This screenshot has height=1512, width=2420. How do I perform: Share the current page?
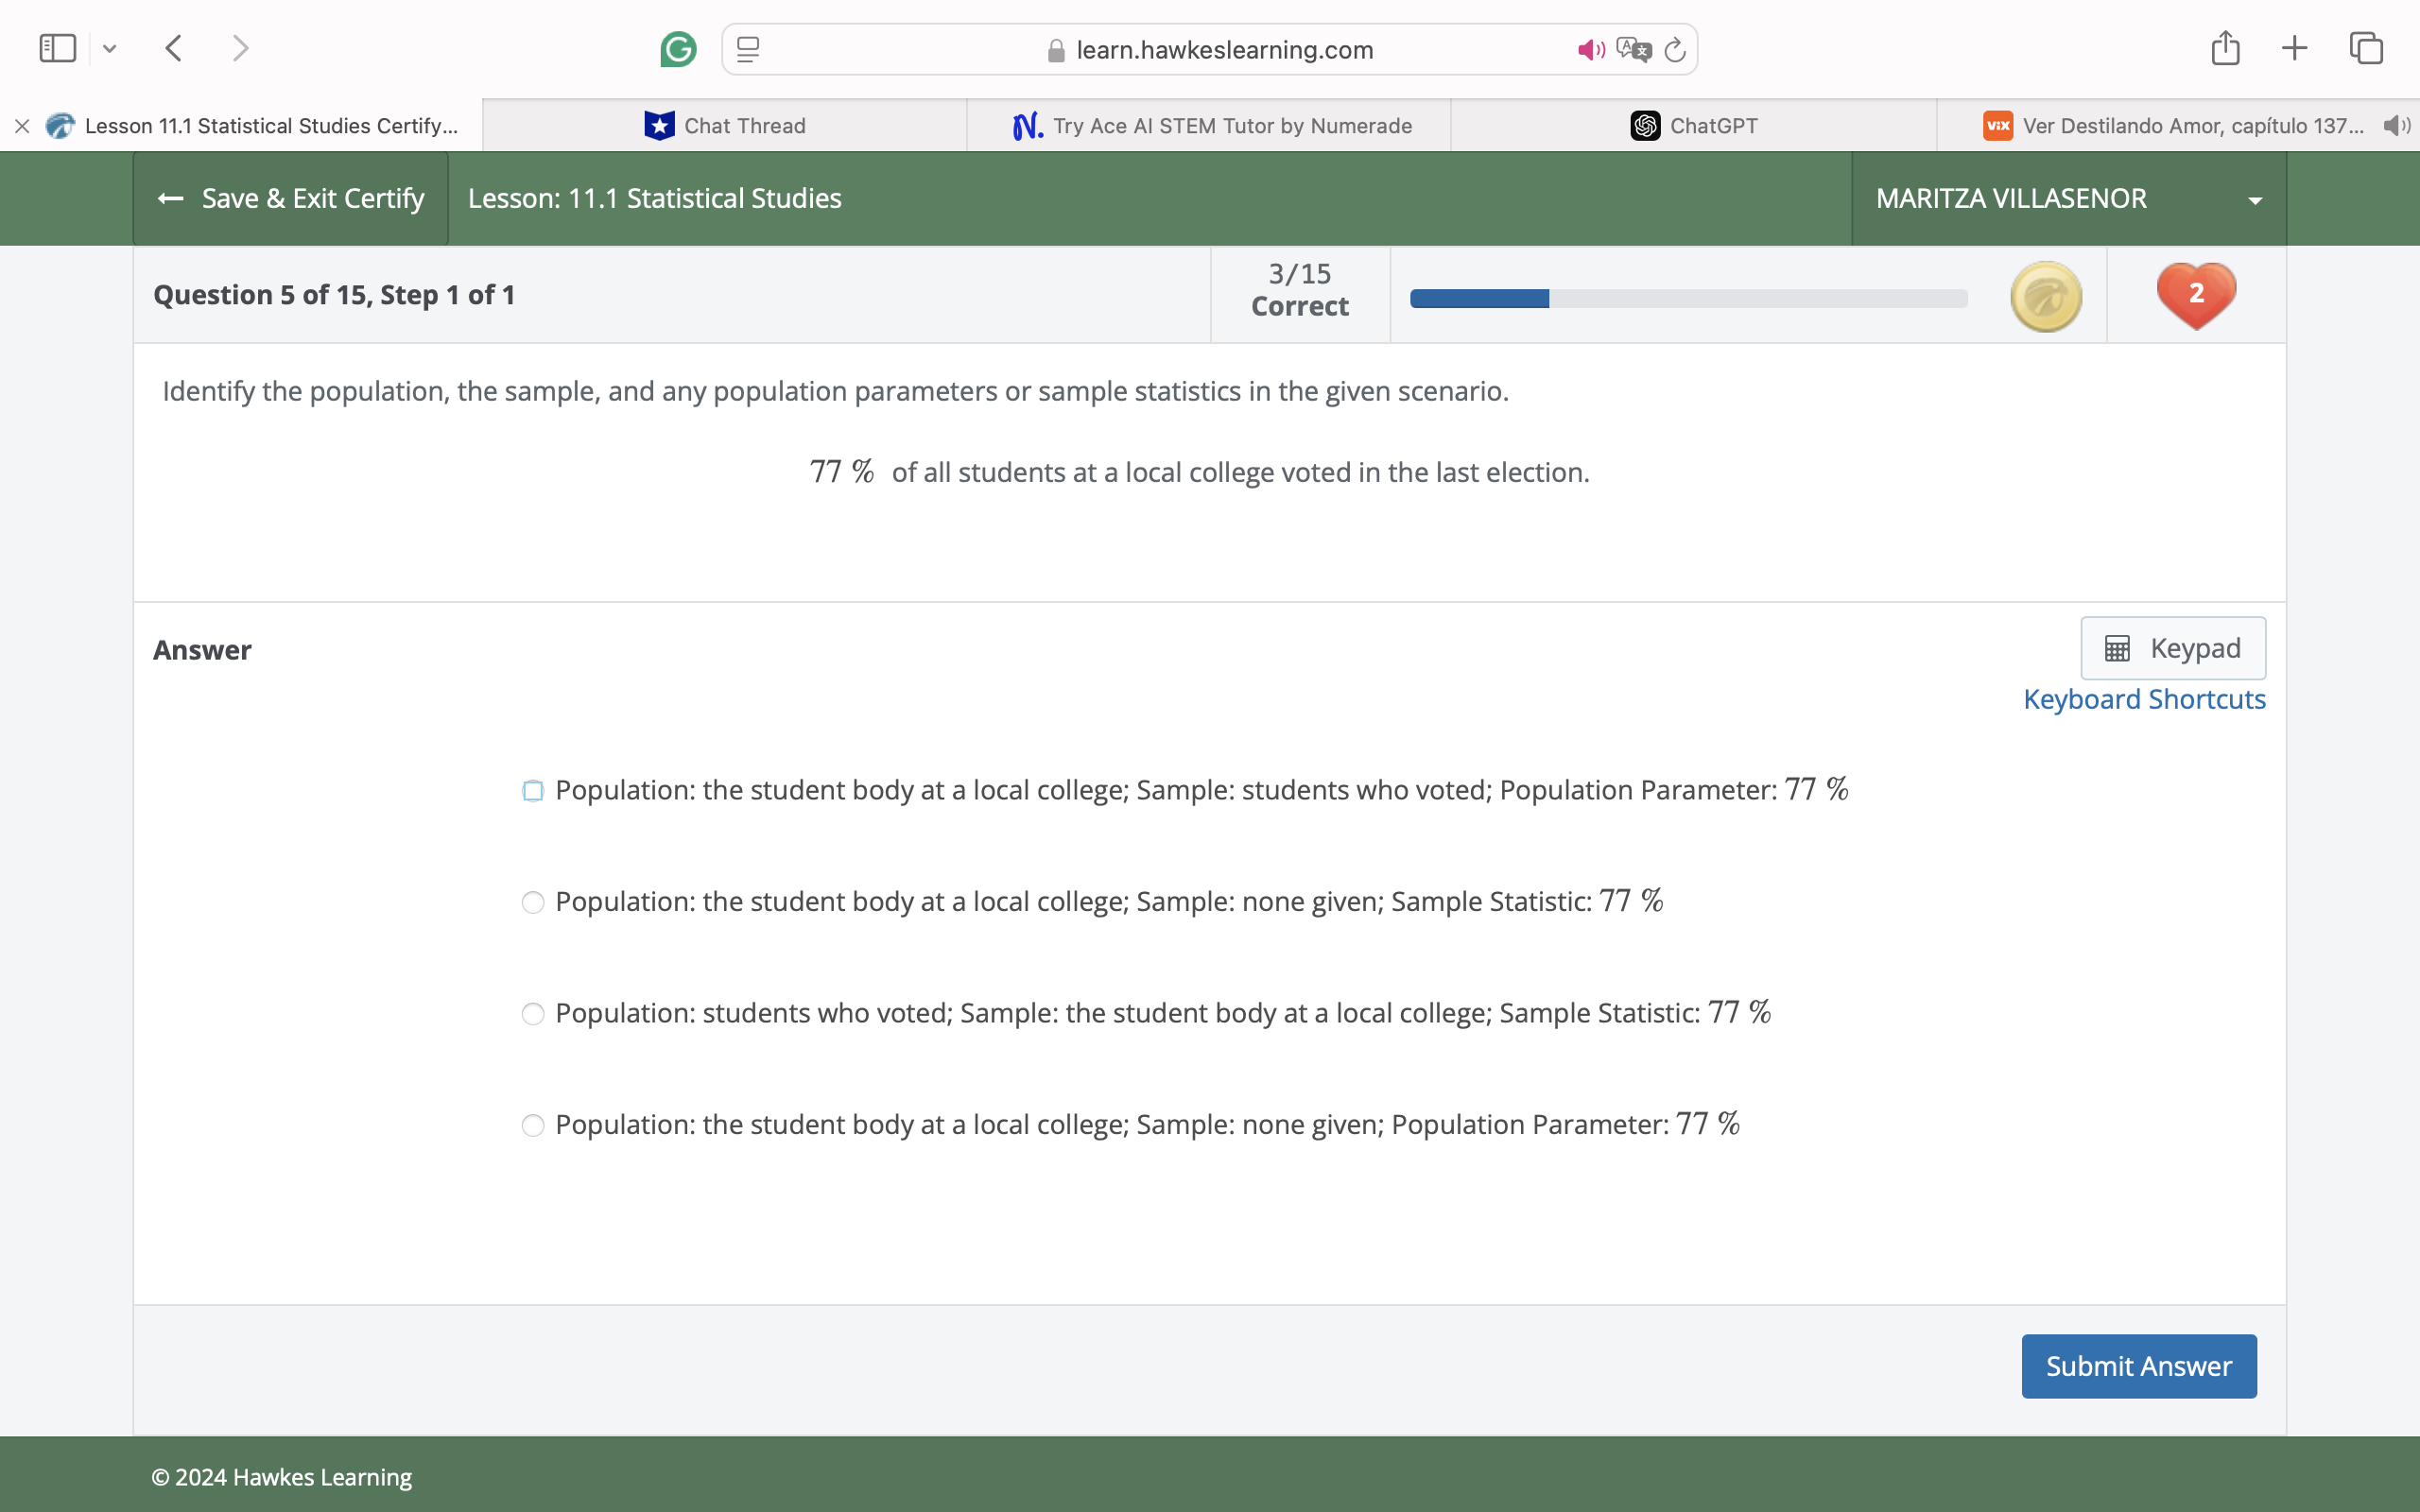click(2225, 47)
